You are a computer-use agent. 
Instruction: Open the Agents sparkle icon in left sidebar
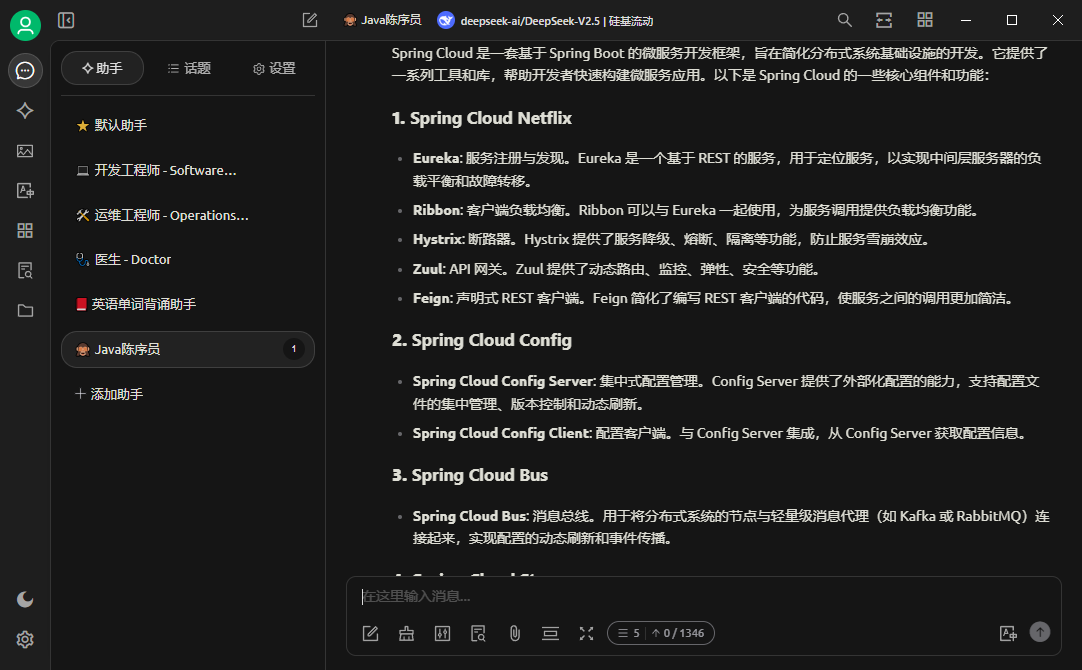click(25, 111)
